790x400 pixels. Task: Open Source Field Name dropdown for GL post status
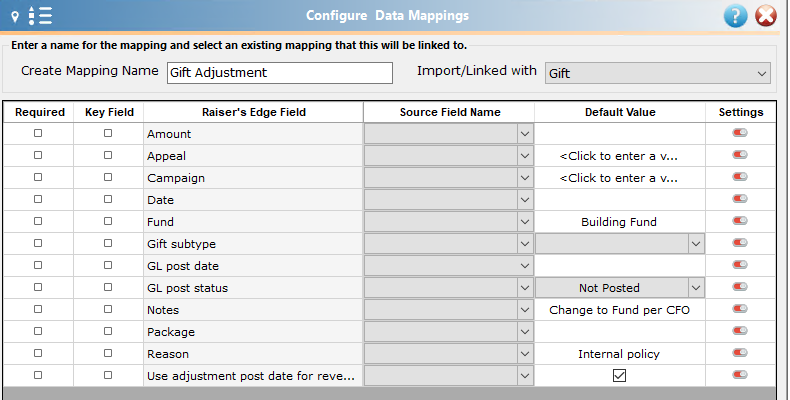point(448,288)
